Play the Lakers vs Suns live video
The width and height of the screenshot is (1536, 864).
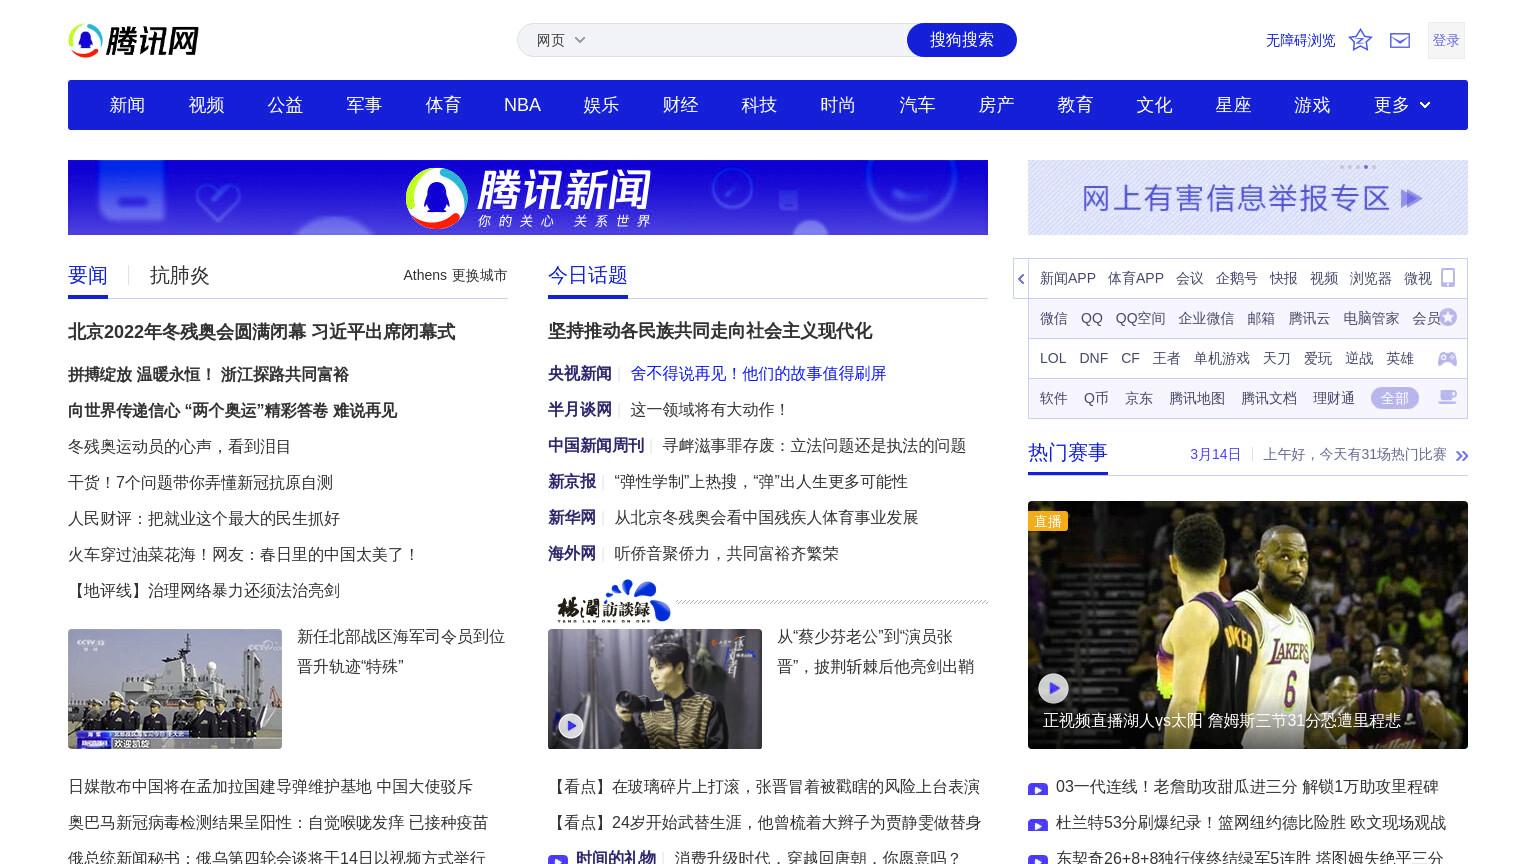point(1053,688)
